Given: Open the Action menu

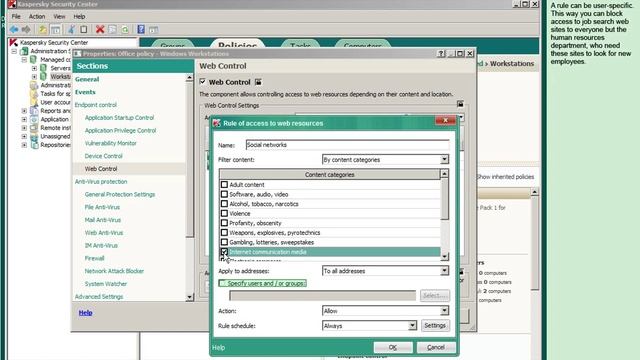Looking at the screenshot, I should coord(37,17).
